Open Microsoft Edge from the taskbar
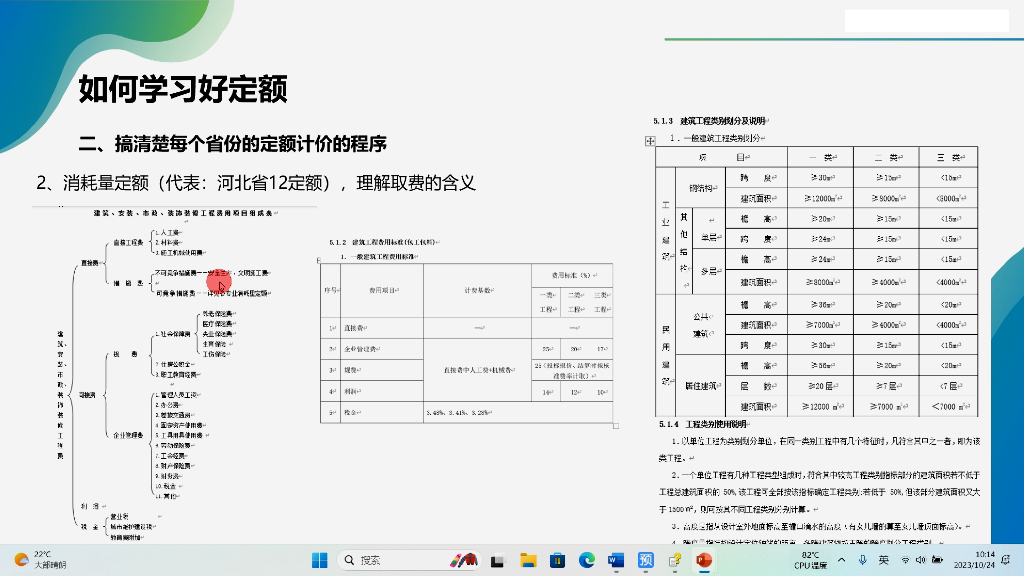This screenshot has height=576, width=1024. coord(587,560)
